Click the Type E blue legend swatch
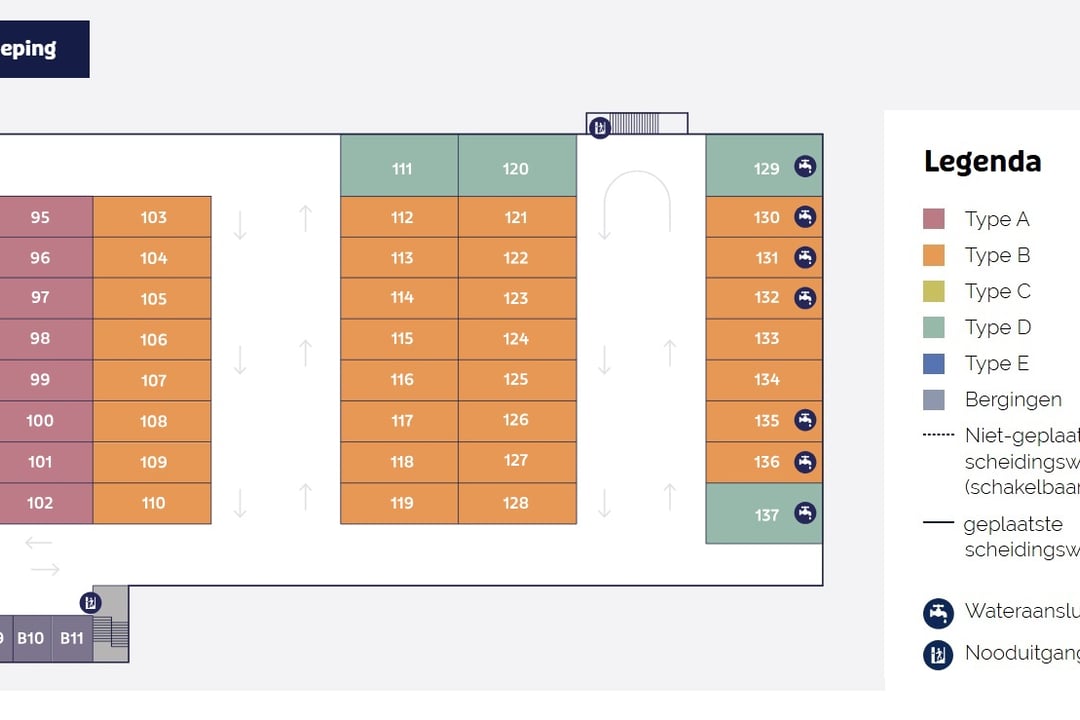 (x=933, y=363)
